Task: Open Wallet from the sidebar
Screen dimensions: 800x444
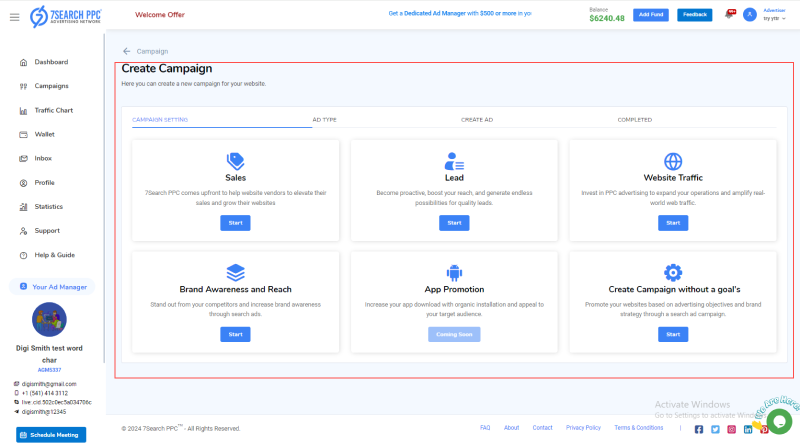Action: pos(44,134)
